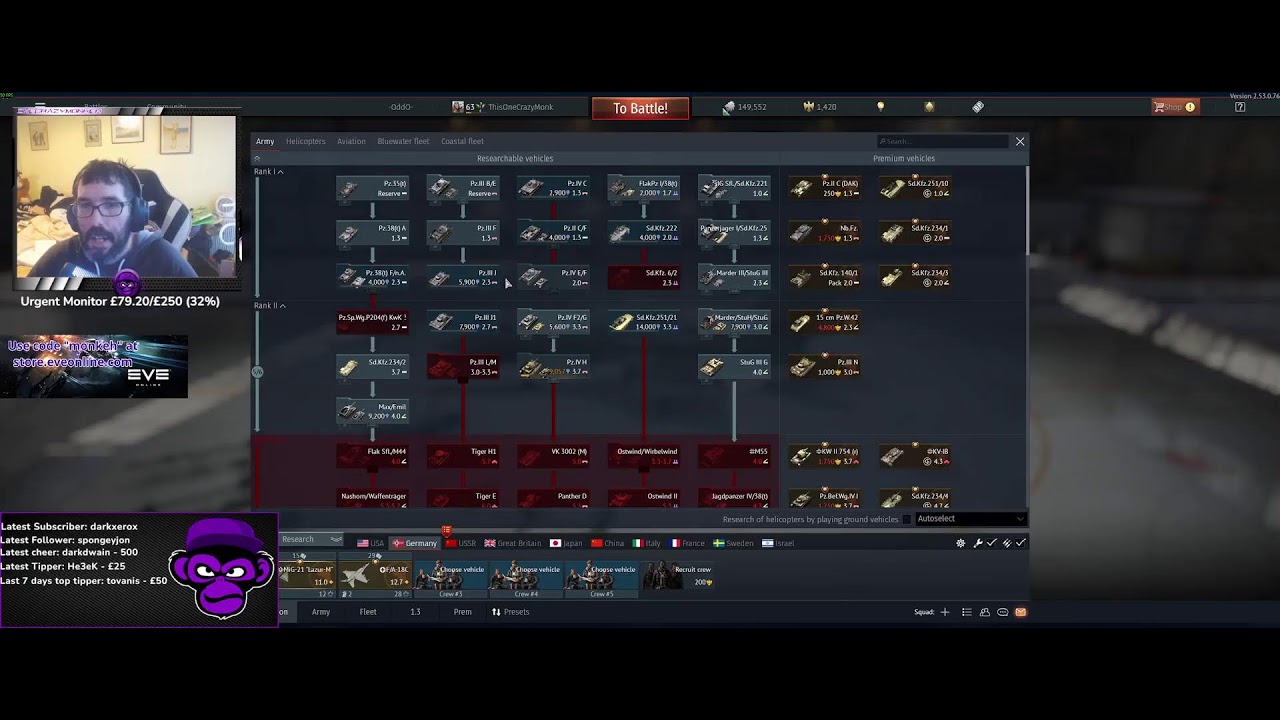Screen dimensions: 1280x720
Task: Select the Great Britain nation tab
Action: pos(513,543)
